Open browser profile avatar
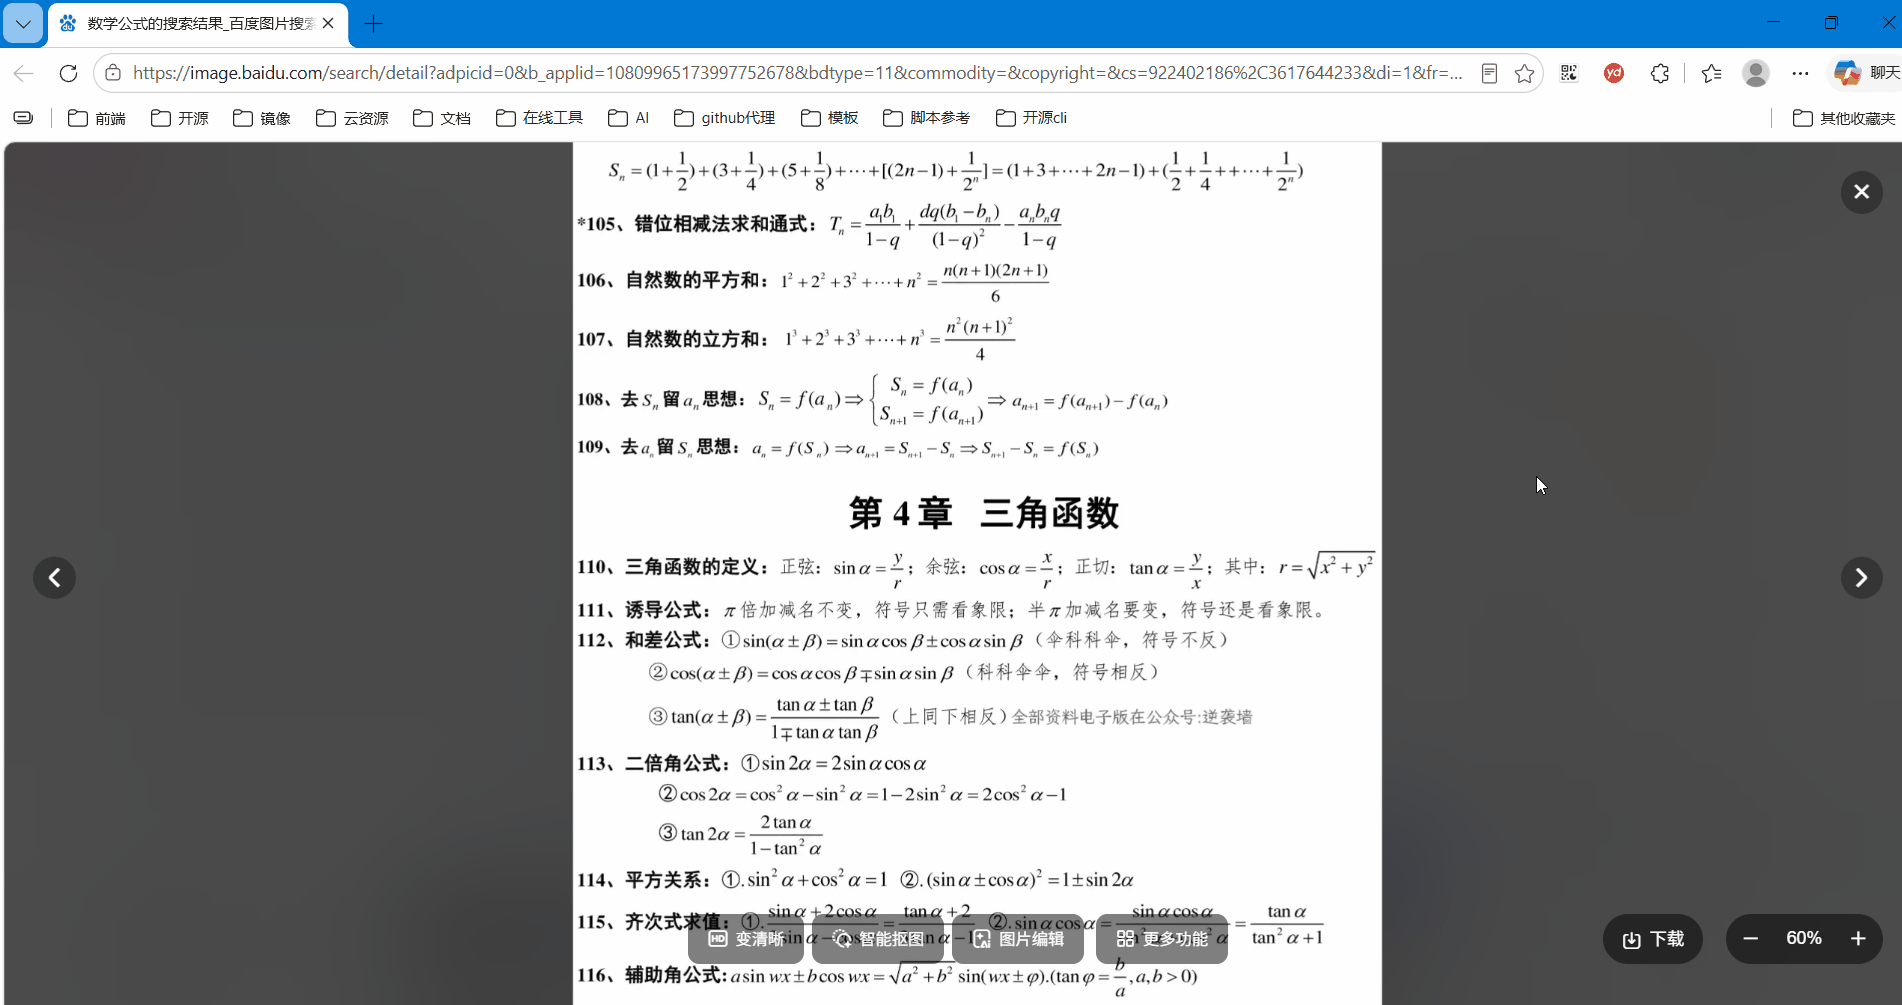The width and height of the screenshot is (1902, 1005). (1756, 73)
